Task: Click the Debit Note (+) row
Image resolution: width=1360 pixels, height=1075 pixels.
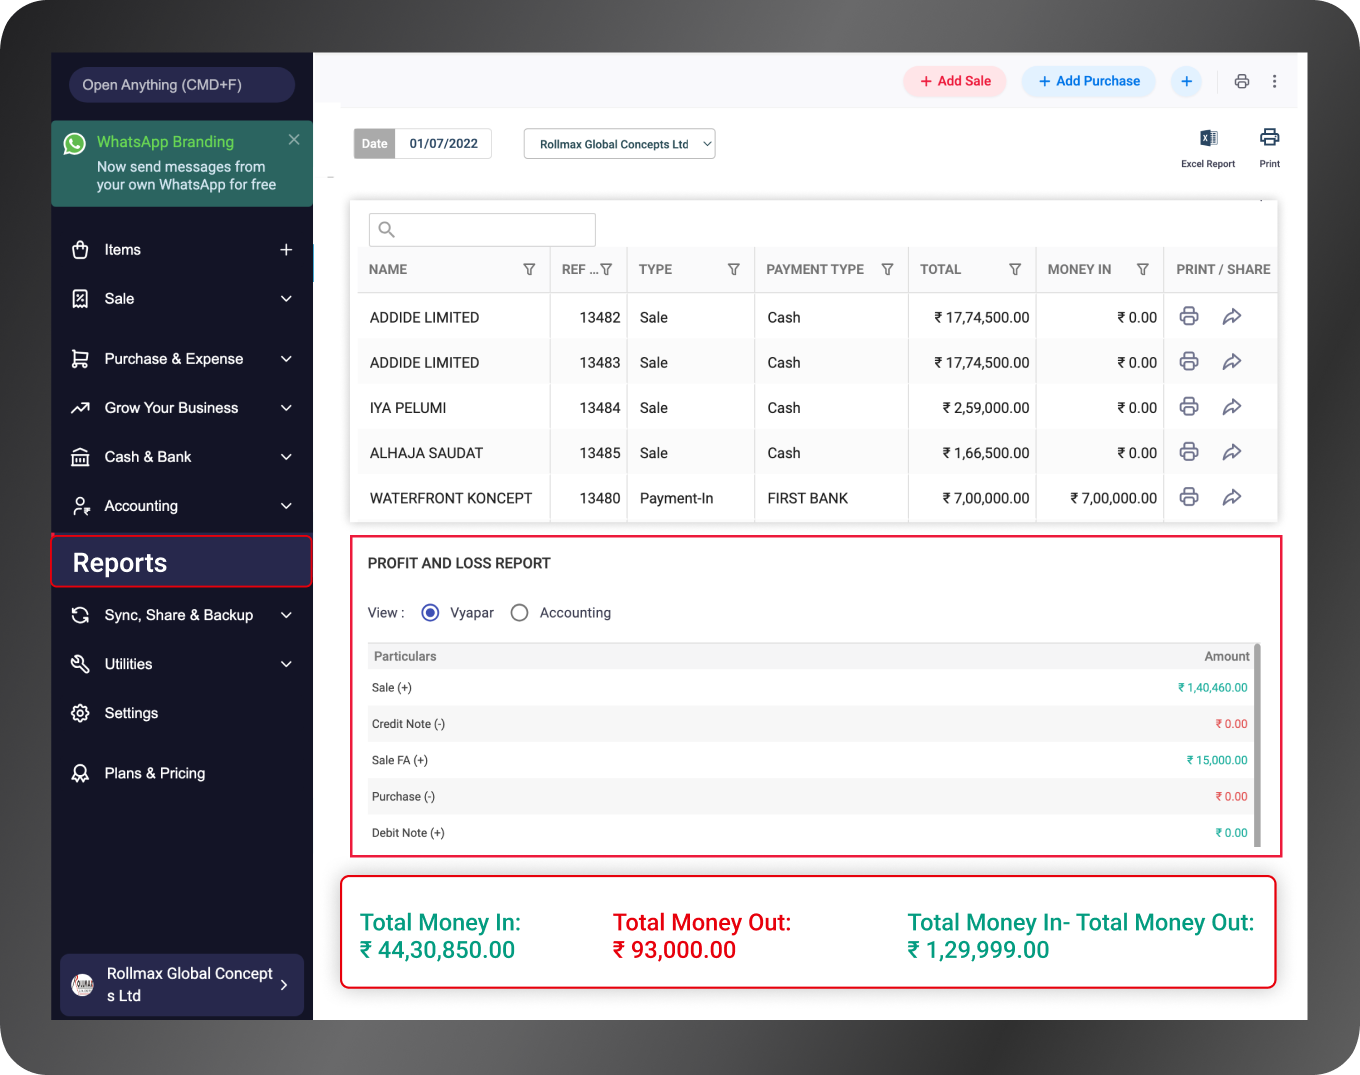Action: 810,833
